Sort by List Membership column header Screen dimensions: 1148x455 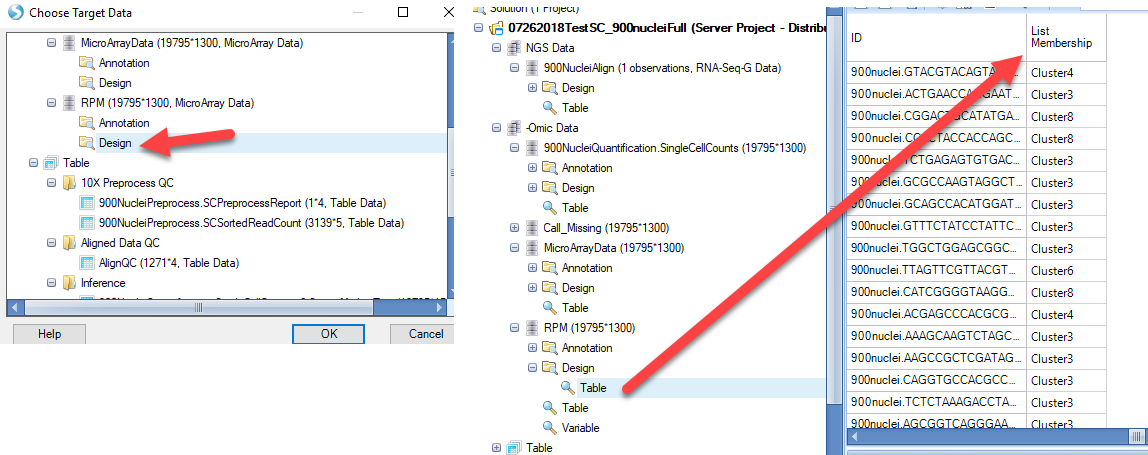(1066, 35)
